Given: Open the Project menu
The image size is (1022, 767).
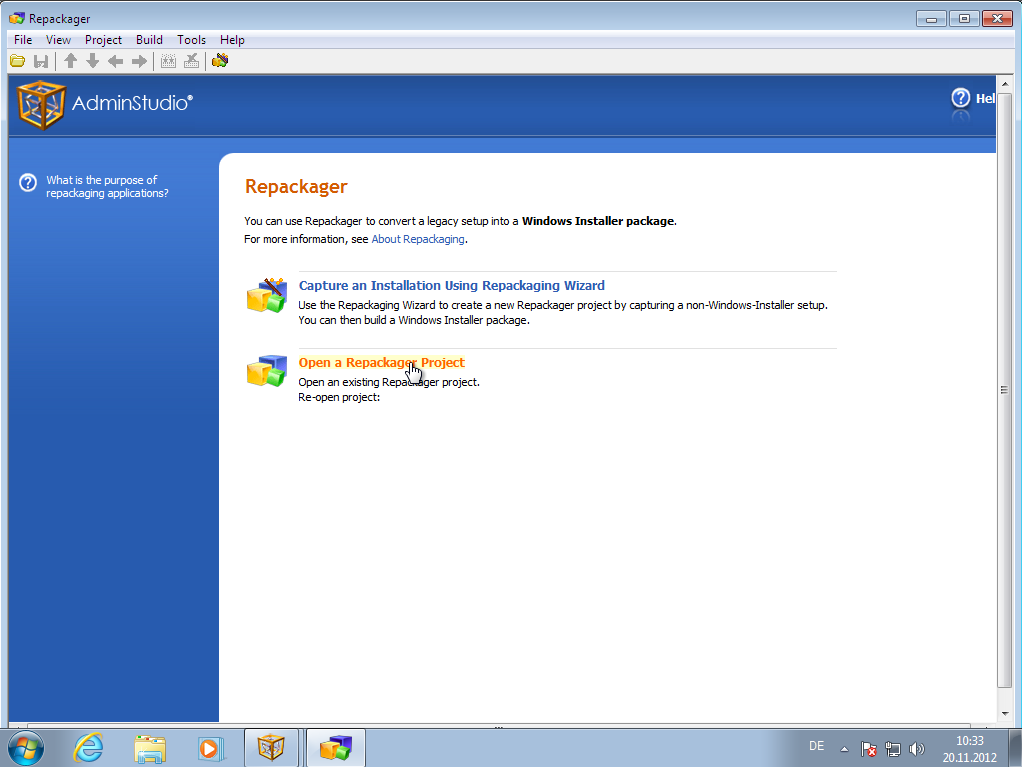Looking at the screenshot, I should point(103,40).
